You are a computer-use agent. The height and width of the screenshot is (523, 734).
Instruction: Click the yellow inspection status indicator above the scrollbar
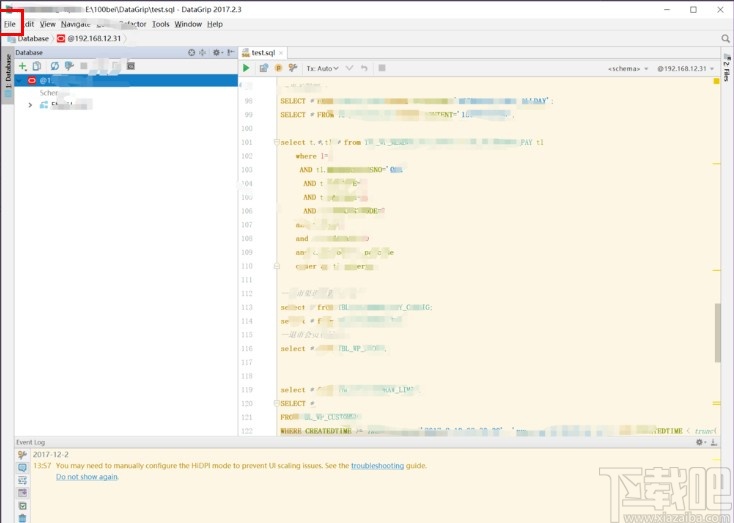716,81
